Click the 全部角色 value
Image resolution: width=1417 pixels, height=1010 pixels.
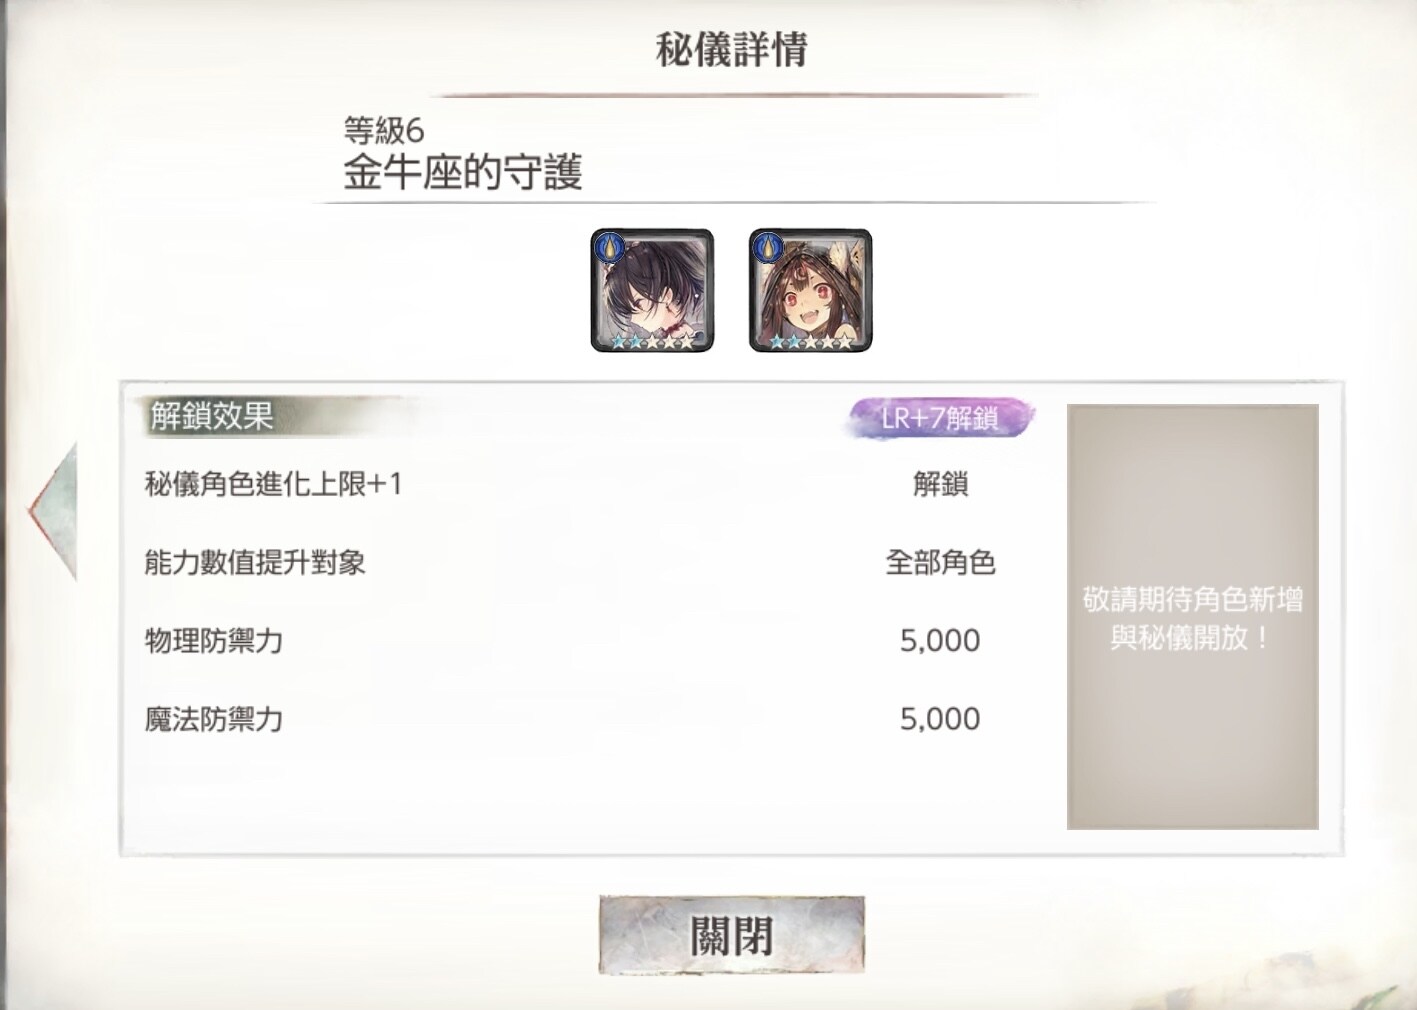940,562
